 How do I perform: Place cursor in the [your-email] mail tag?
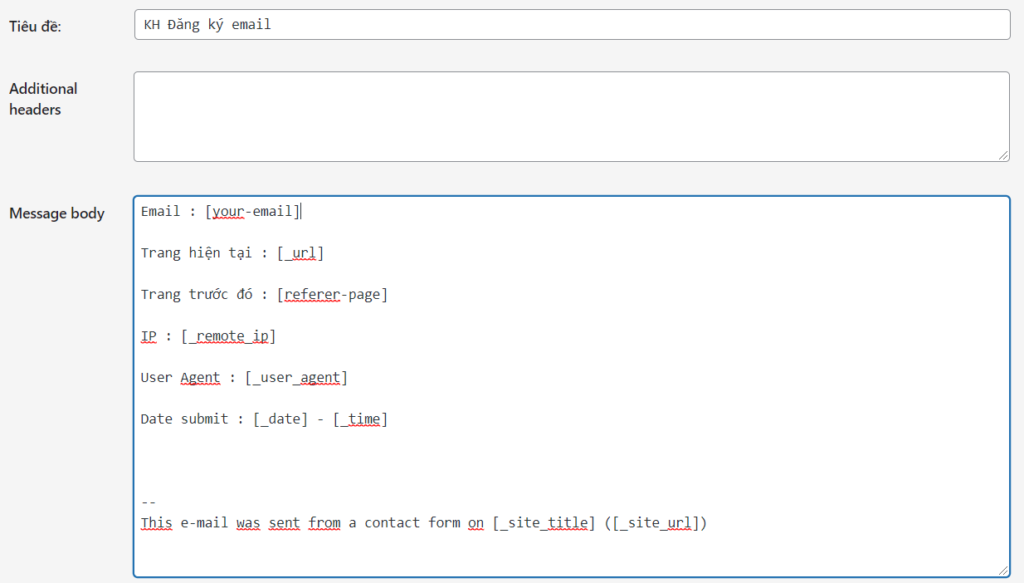click(253, 212)
